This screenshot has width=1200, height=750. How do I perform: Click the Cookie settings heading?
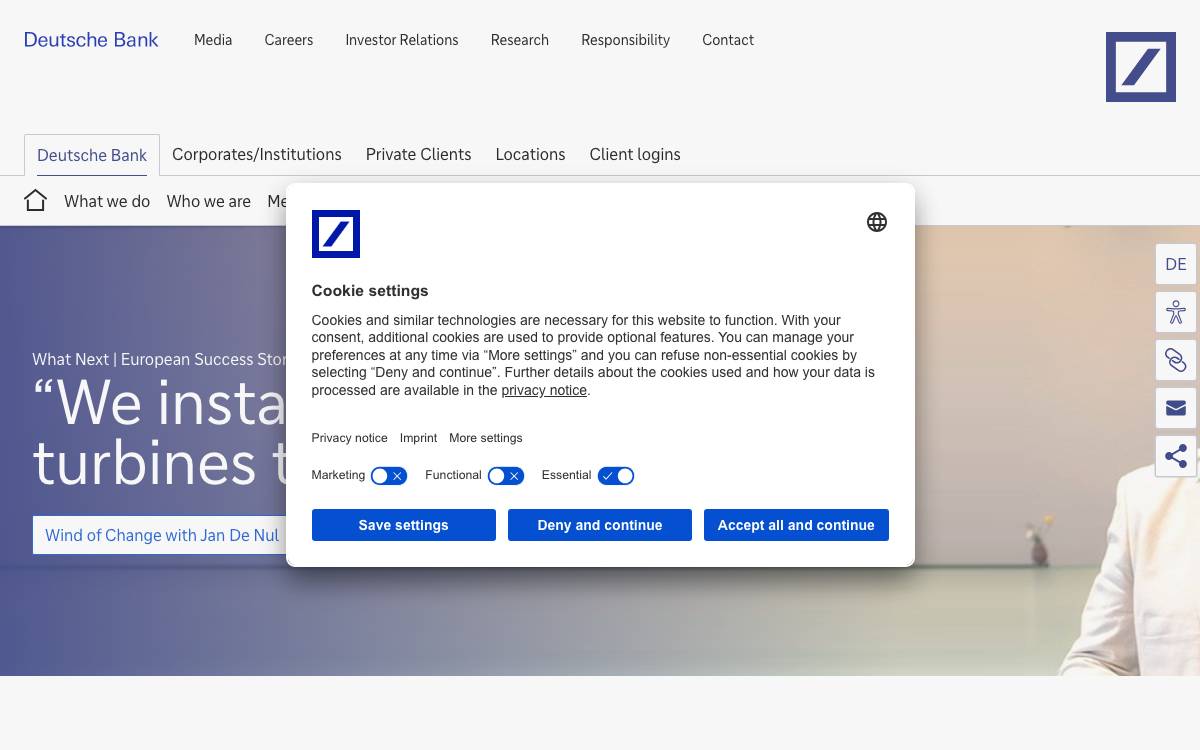tap(370, 291)
